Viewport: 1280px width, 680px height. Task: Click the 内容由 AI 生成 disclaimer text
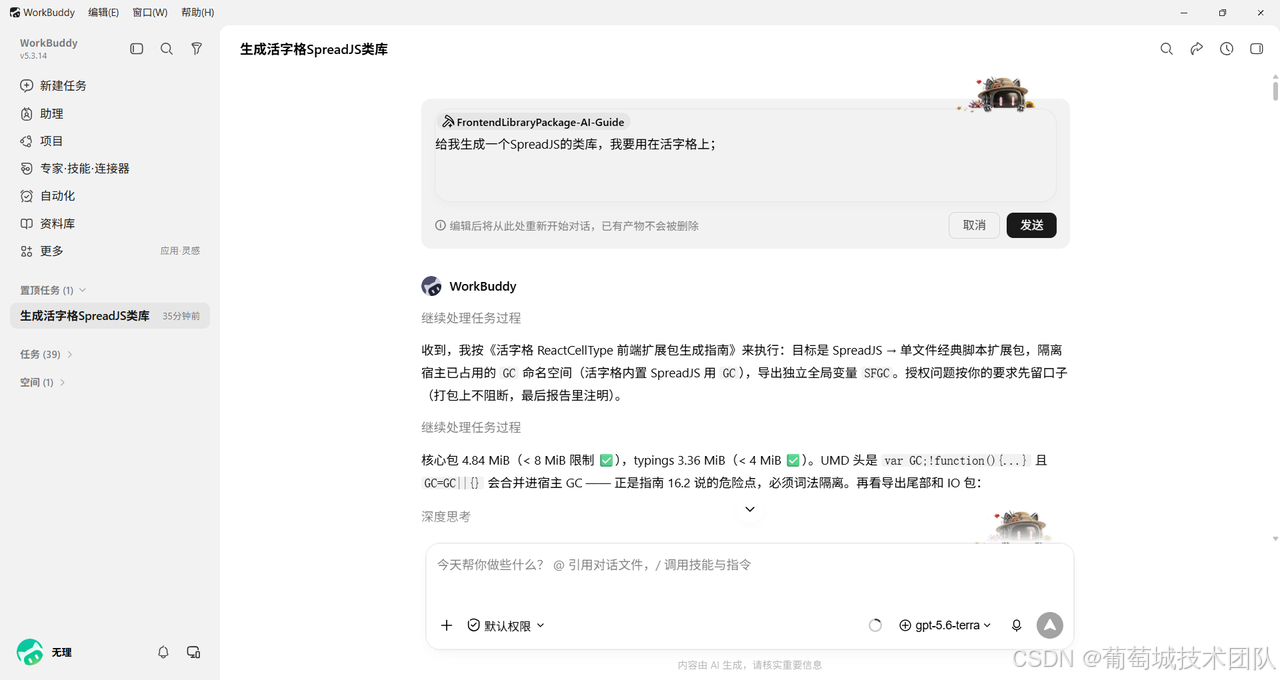[x=750, y=665]
